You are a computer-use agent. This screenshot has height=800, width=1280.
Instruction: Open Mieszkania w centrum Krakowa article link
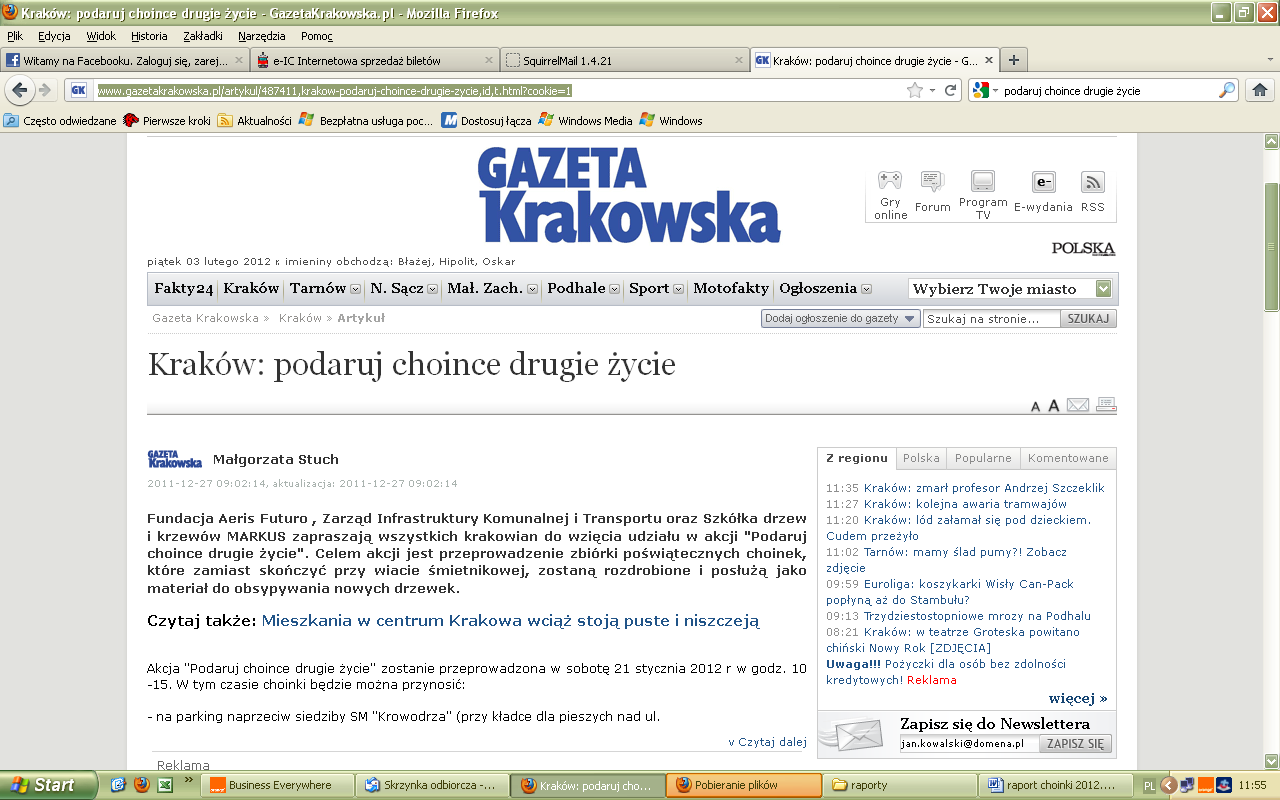tap(511, 621)
